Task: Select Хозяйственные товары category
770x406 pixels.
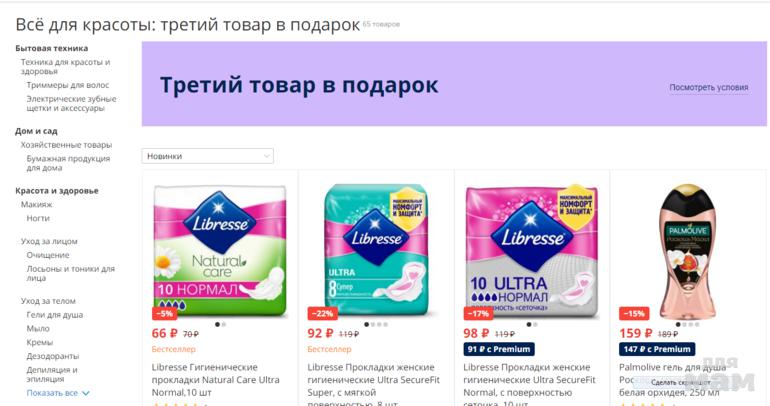Action: click(x=66, y=145)
